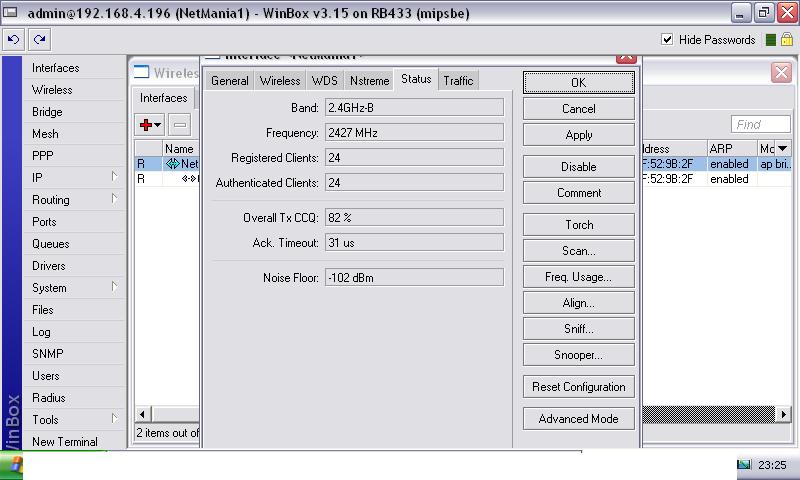Click the Noise Floor field
800x480 pixels.
(x=414, y=278)
